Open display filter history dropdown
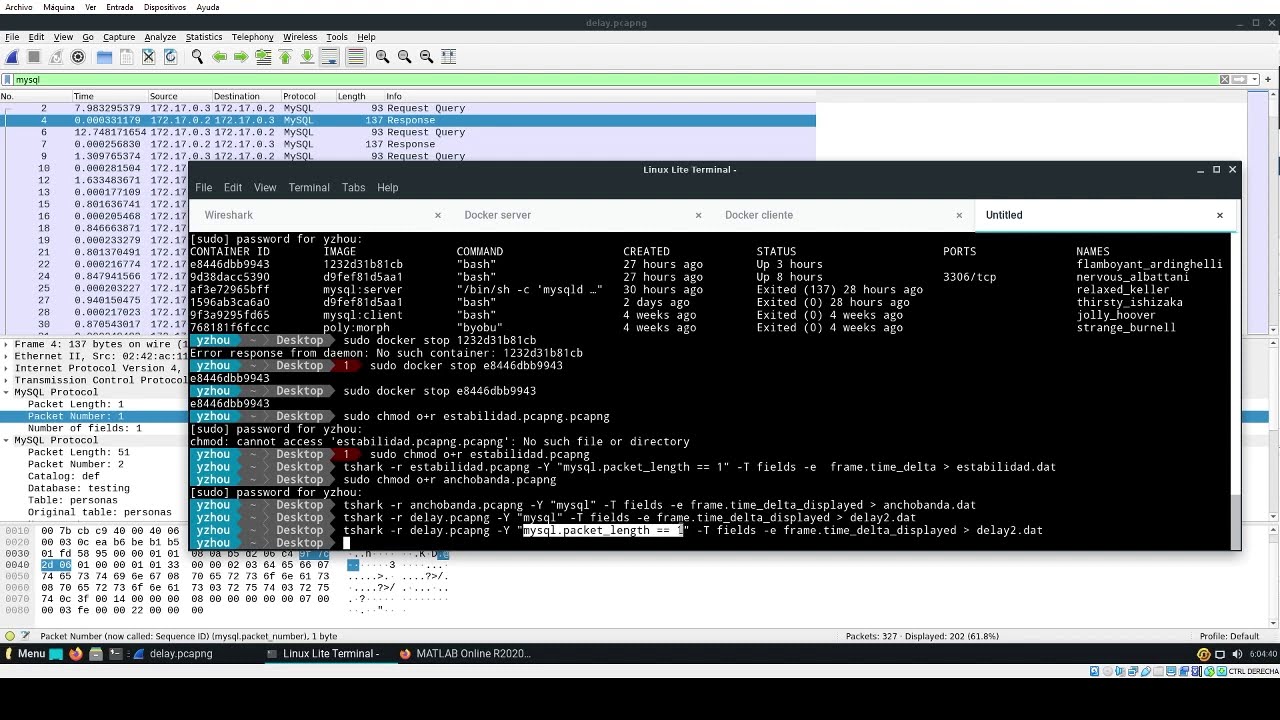 1254,80
